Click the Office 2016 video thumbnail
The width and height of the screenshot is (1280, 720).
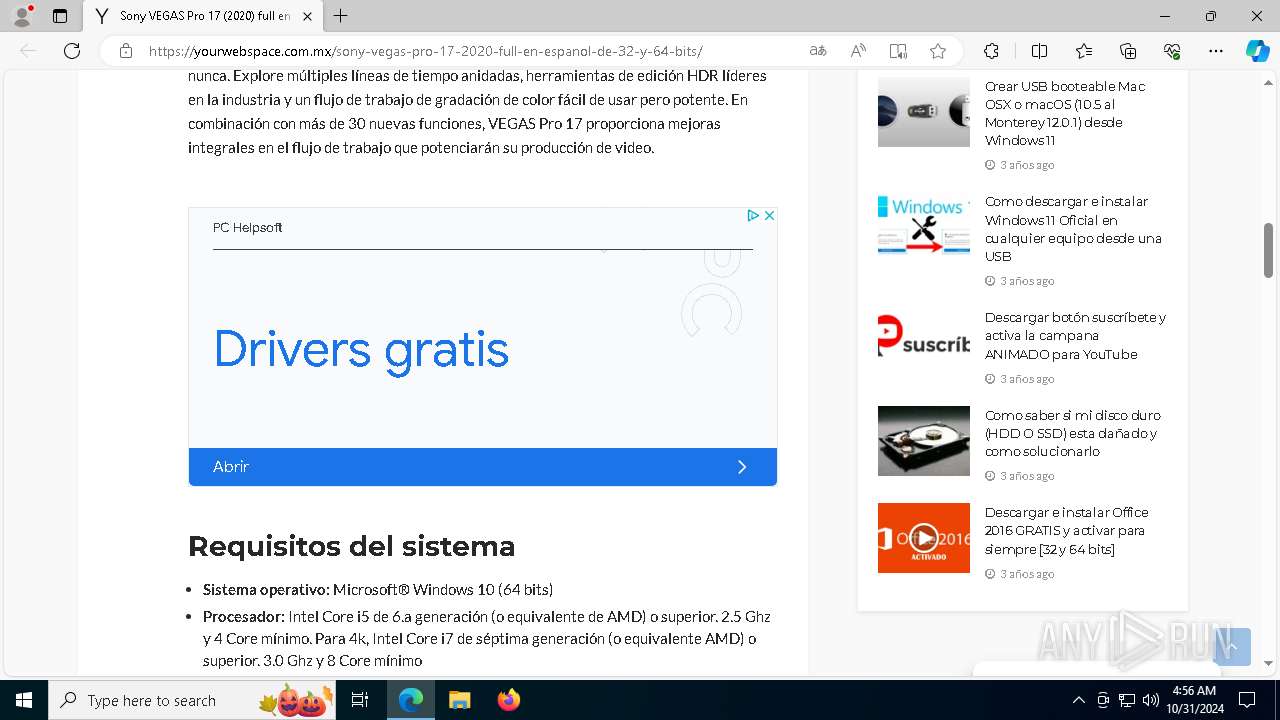click(924, 538)
